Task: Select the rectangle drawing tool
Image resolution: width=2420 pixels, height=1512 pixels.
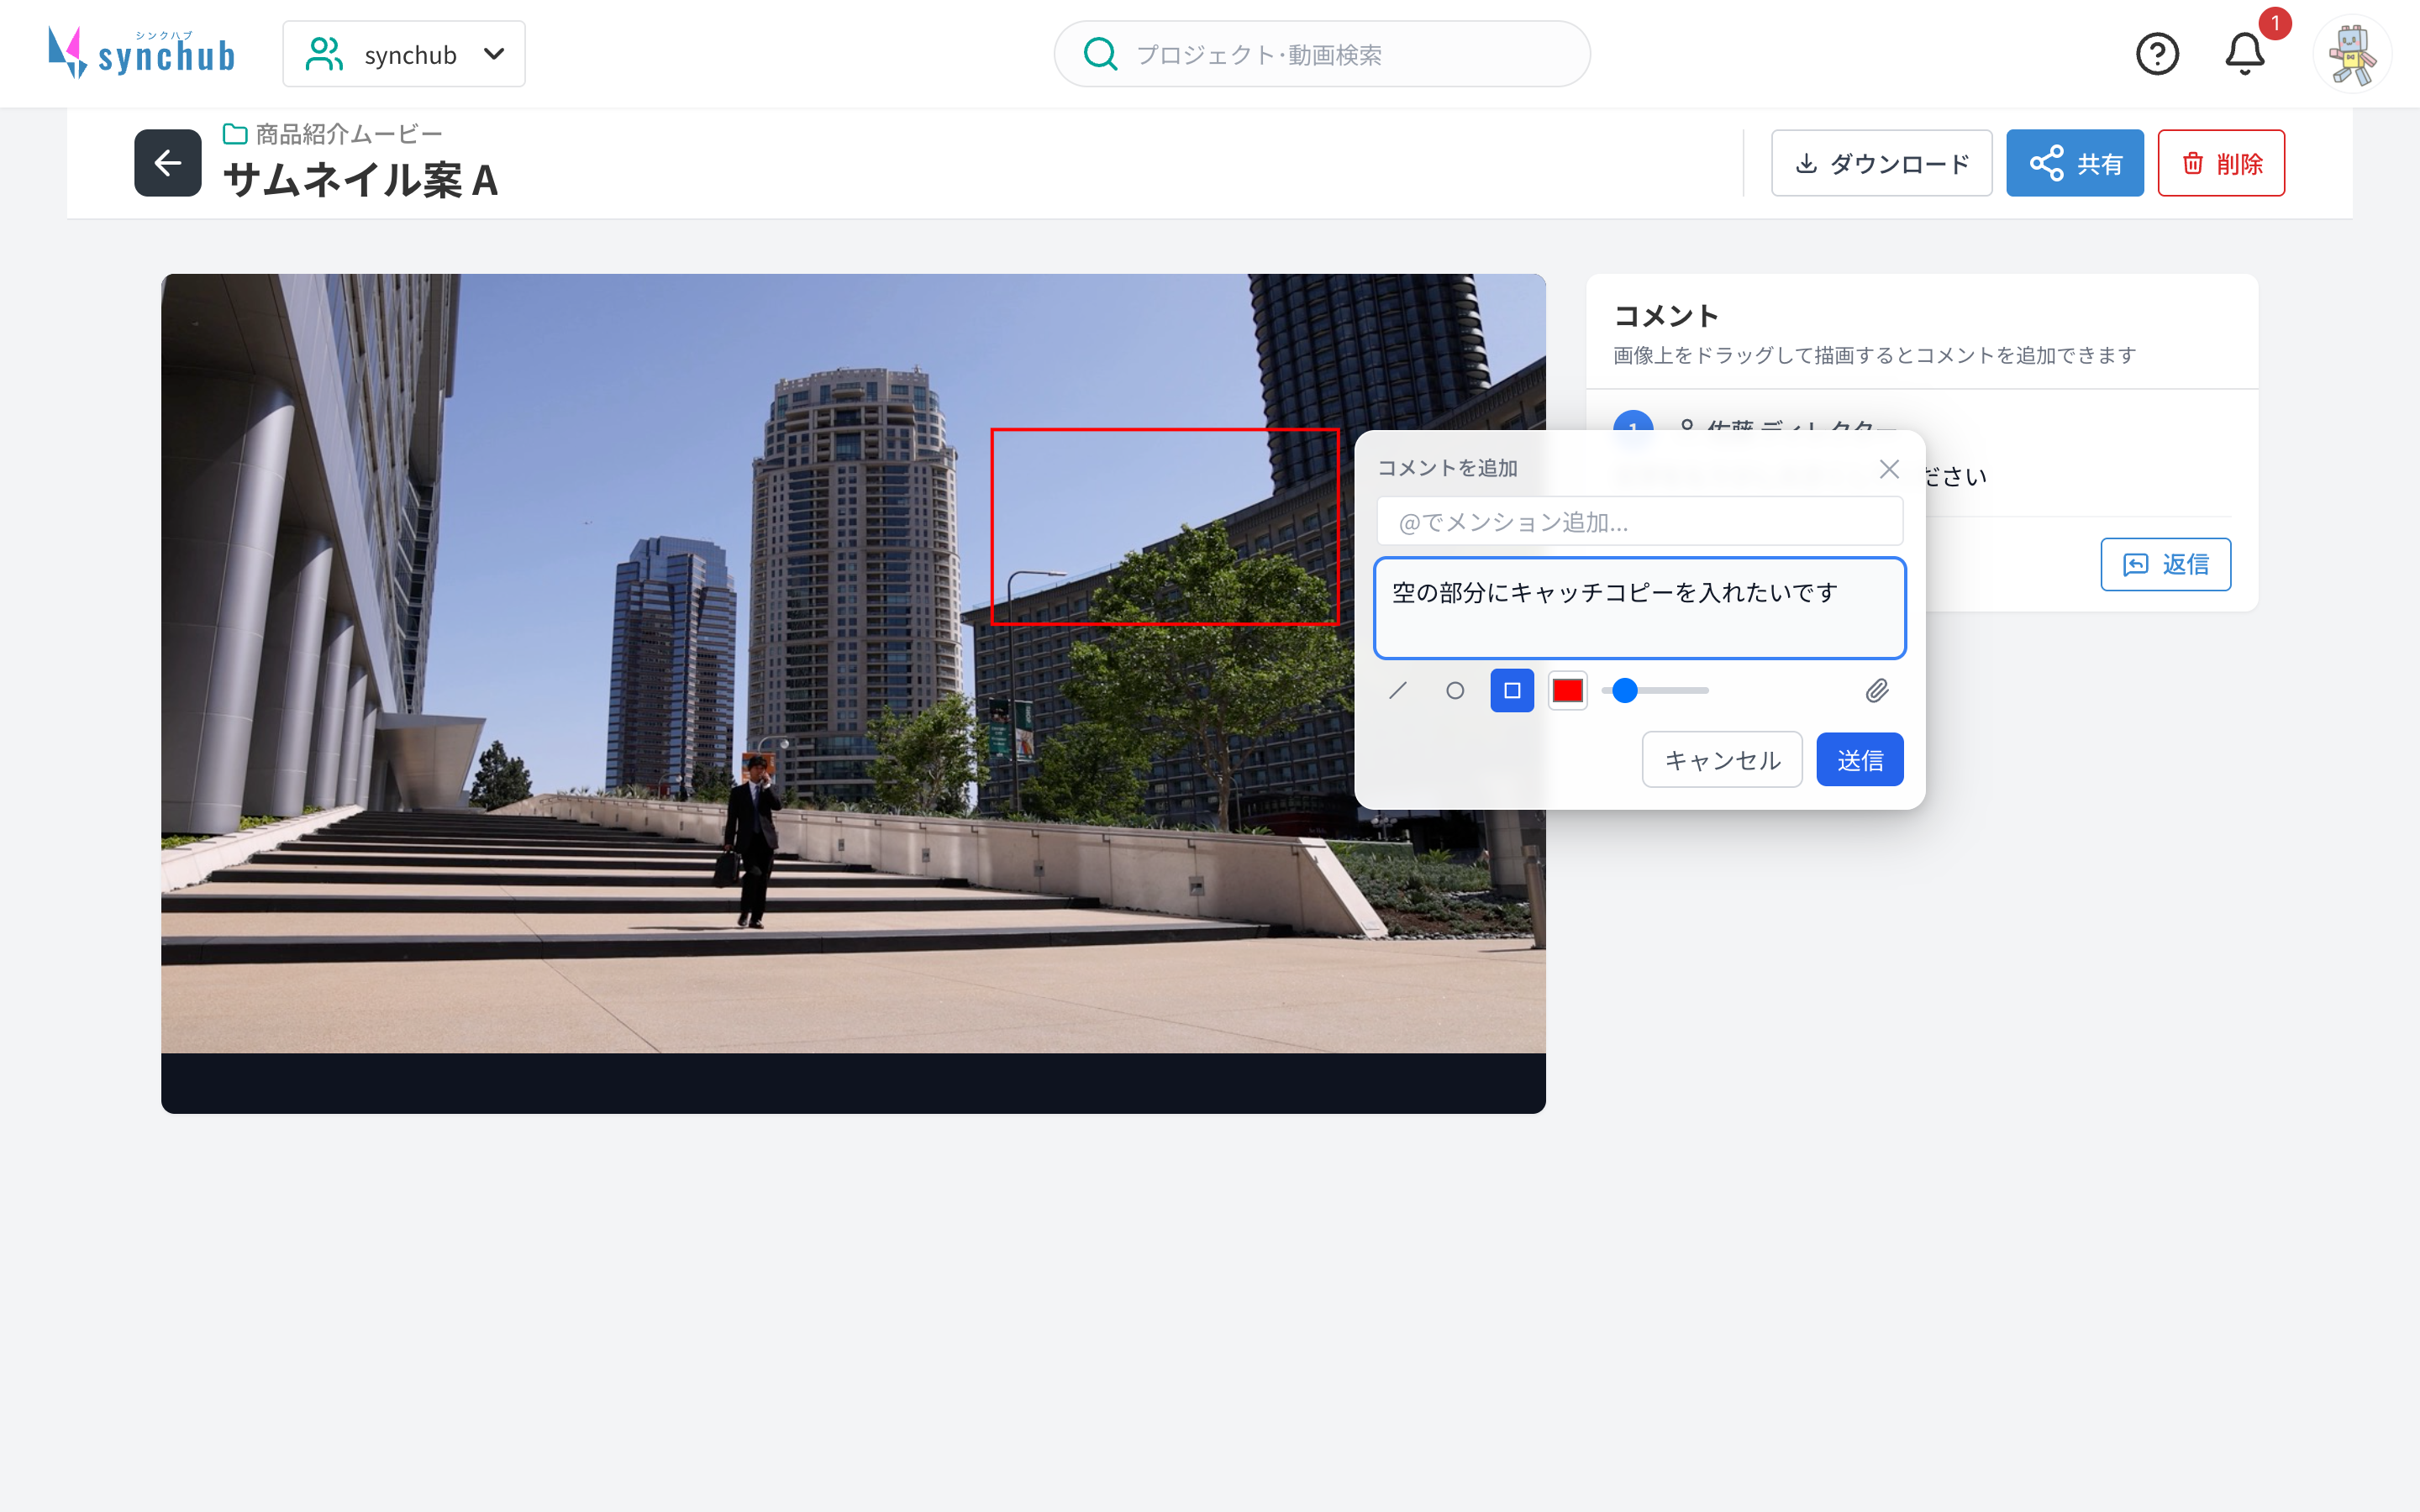Action: [x=1512, y=691]
